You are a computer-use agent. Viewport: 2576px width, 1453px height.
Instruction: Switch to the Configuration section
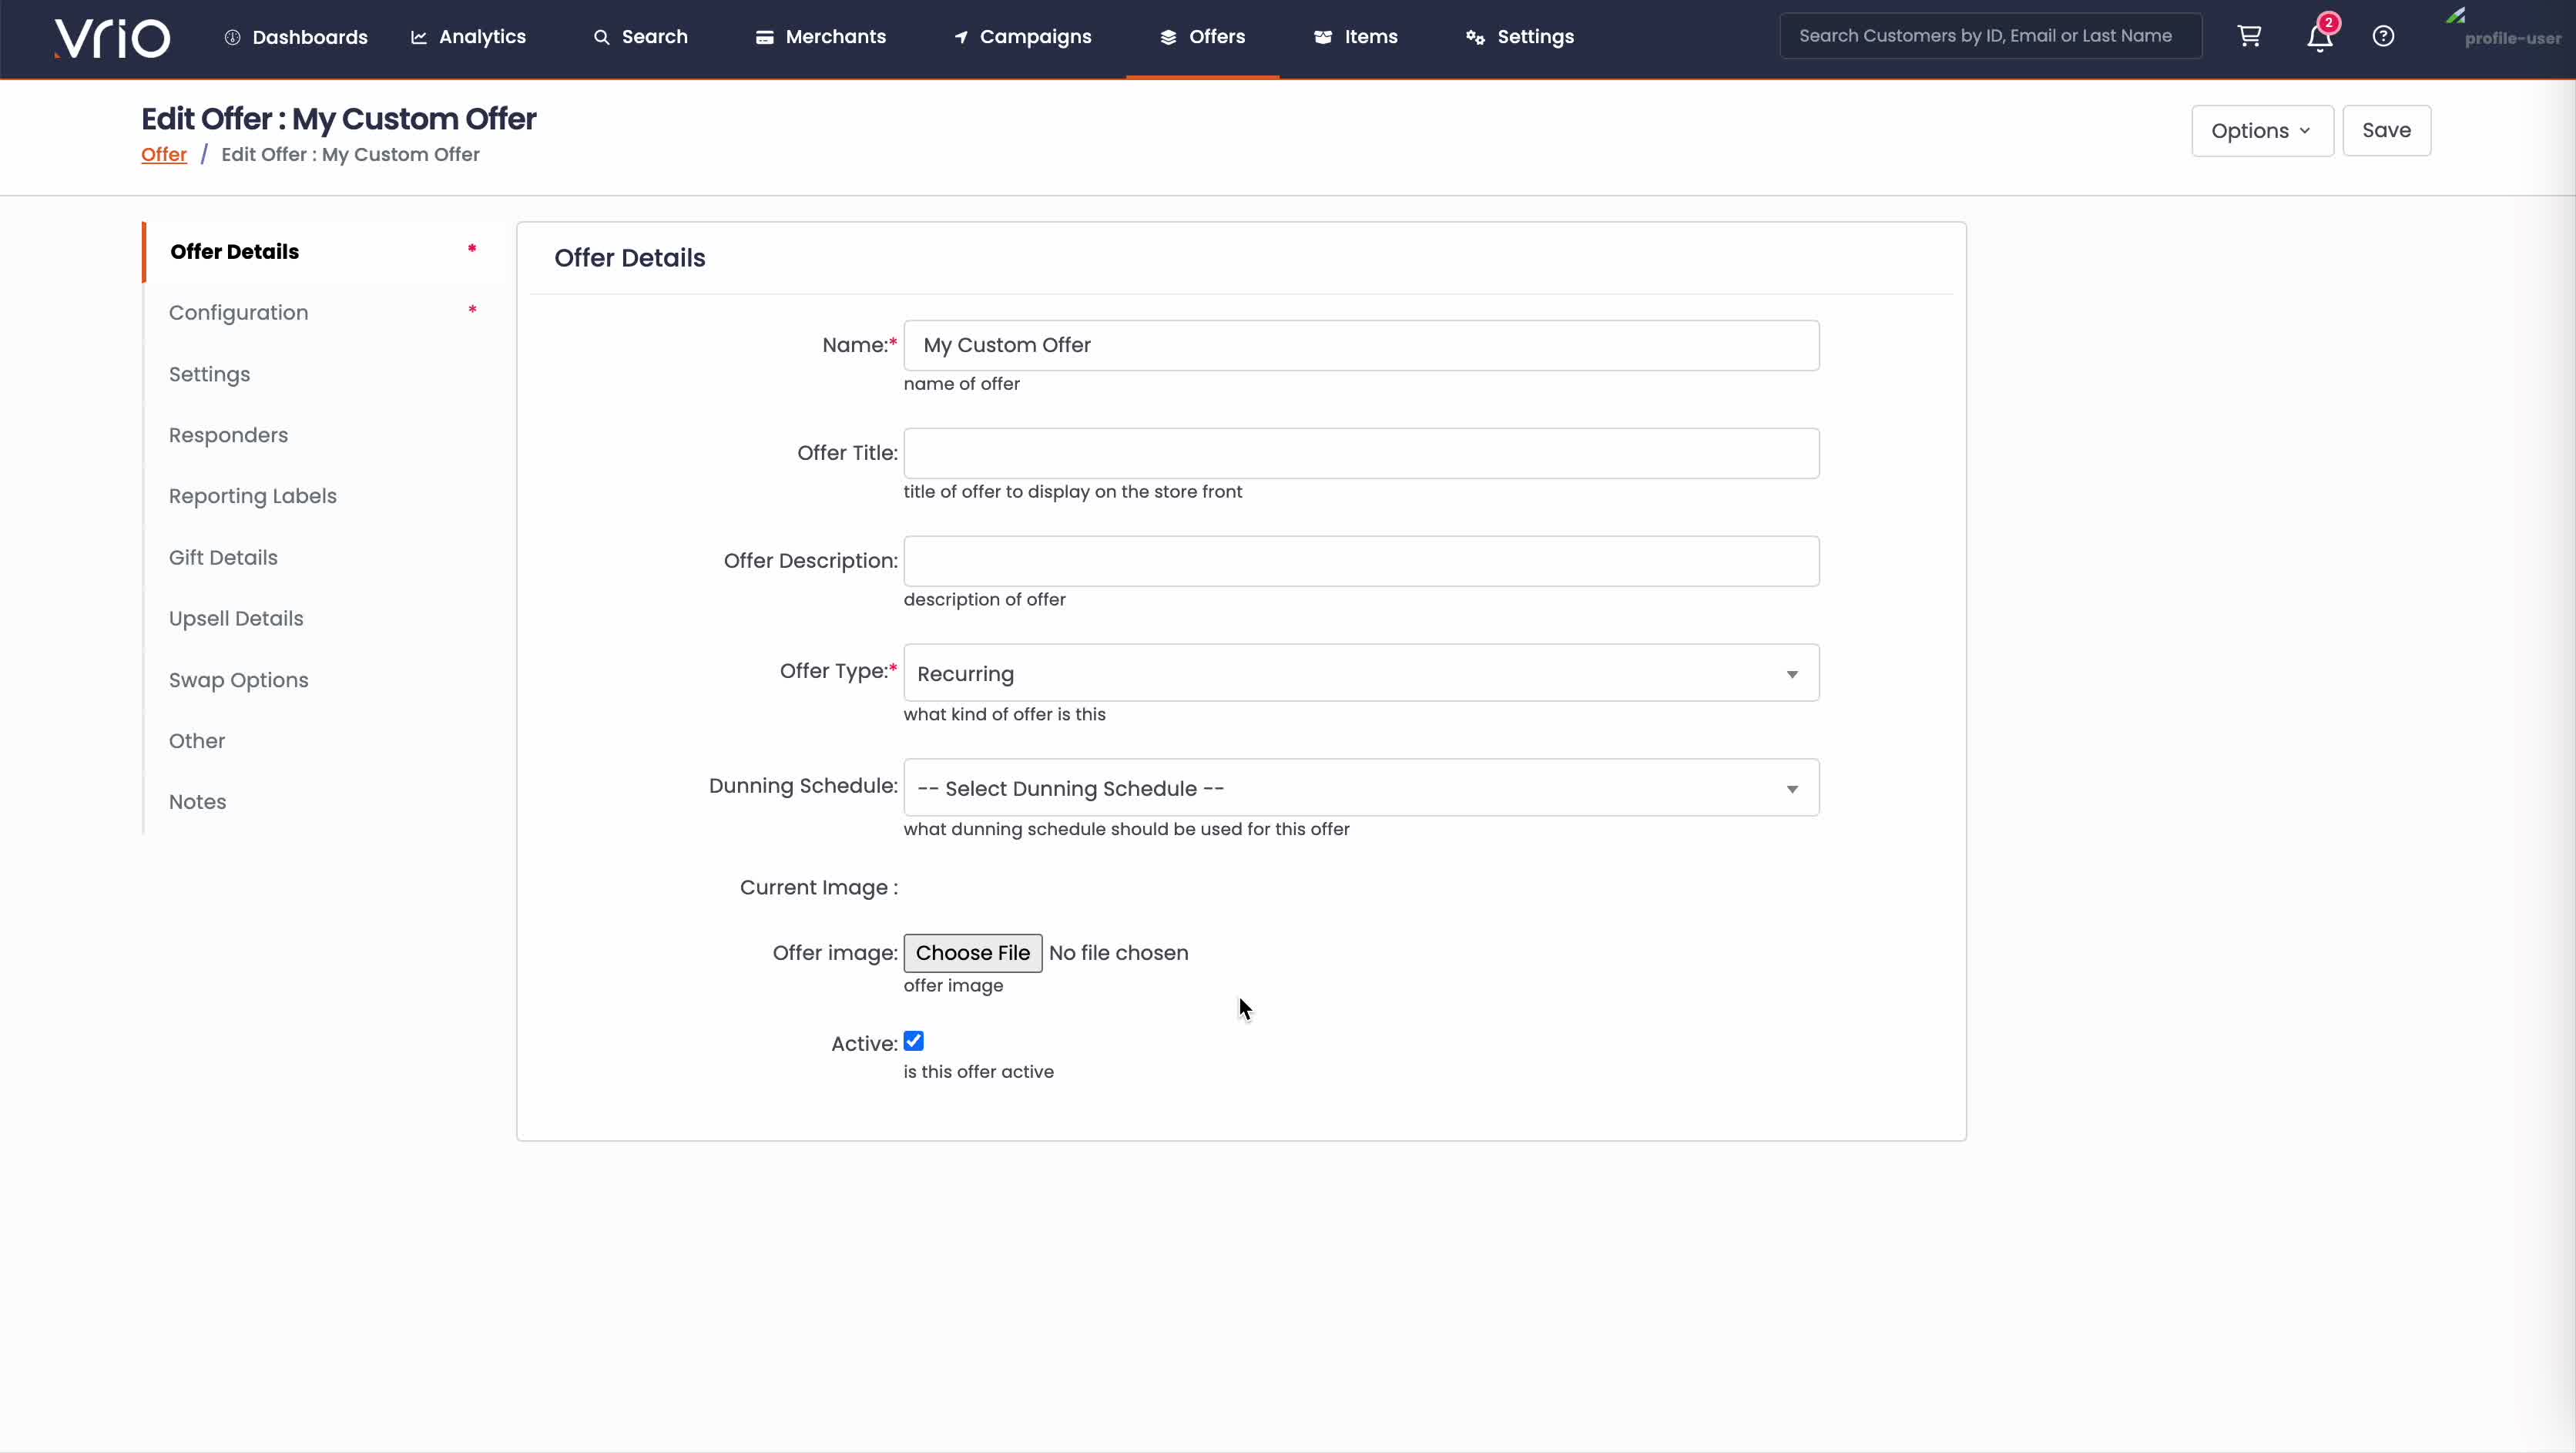point(322,313)
